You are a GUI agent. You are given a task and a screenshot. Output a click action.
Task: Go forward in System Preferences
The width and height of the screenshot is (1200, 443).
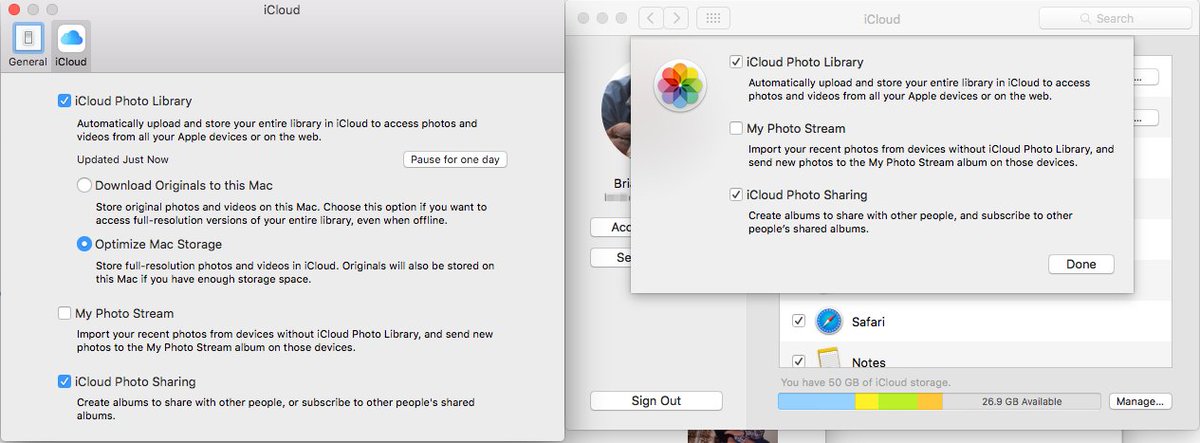coord(677,18)
